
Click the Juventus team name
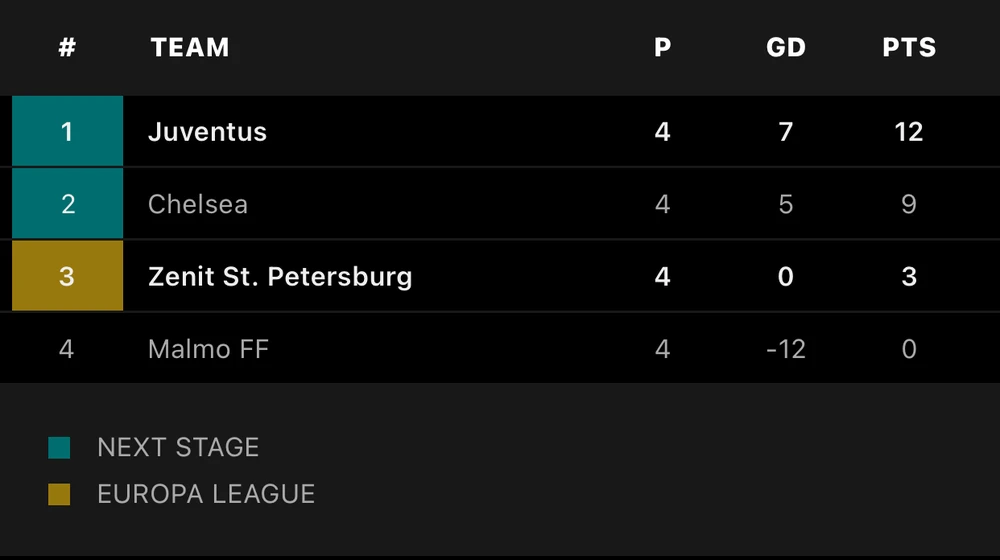207,132
